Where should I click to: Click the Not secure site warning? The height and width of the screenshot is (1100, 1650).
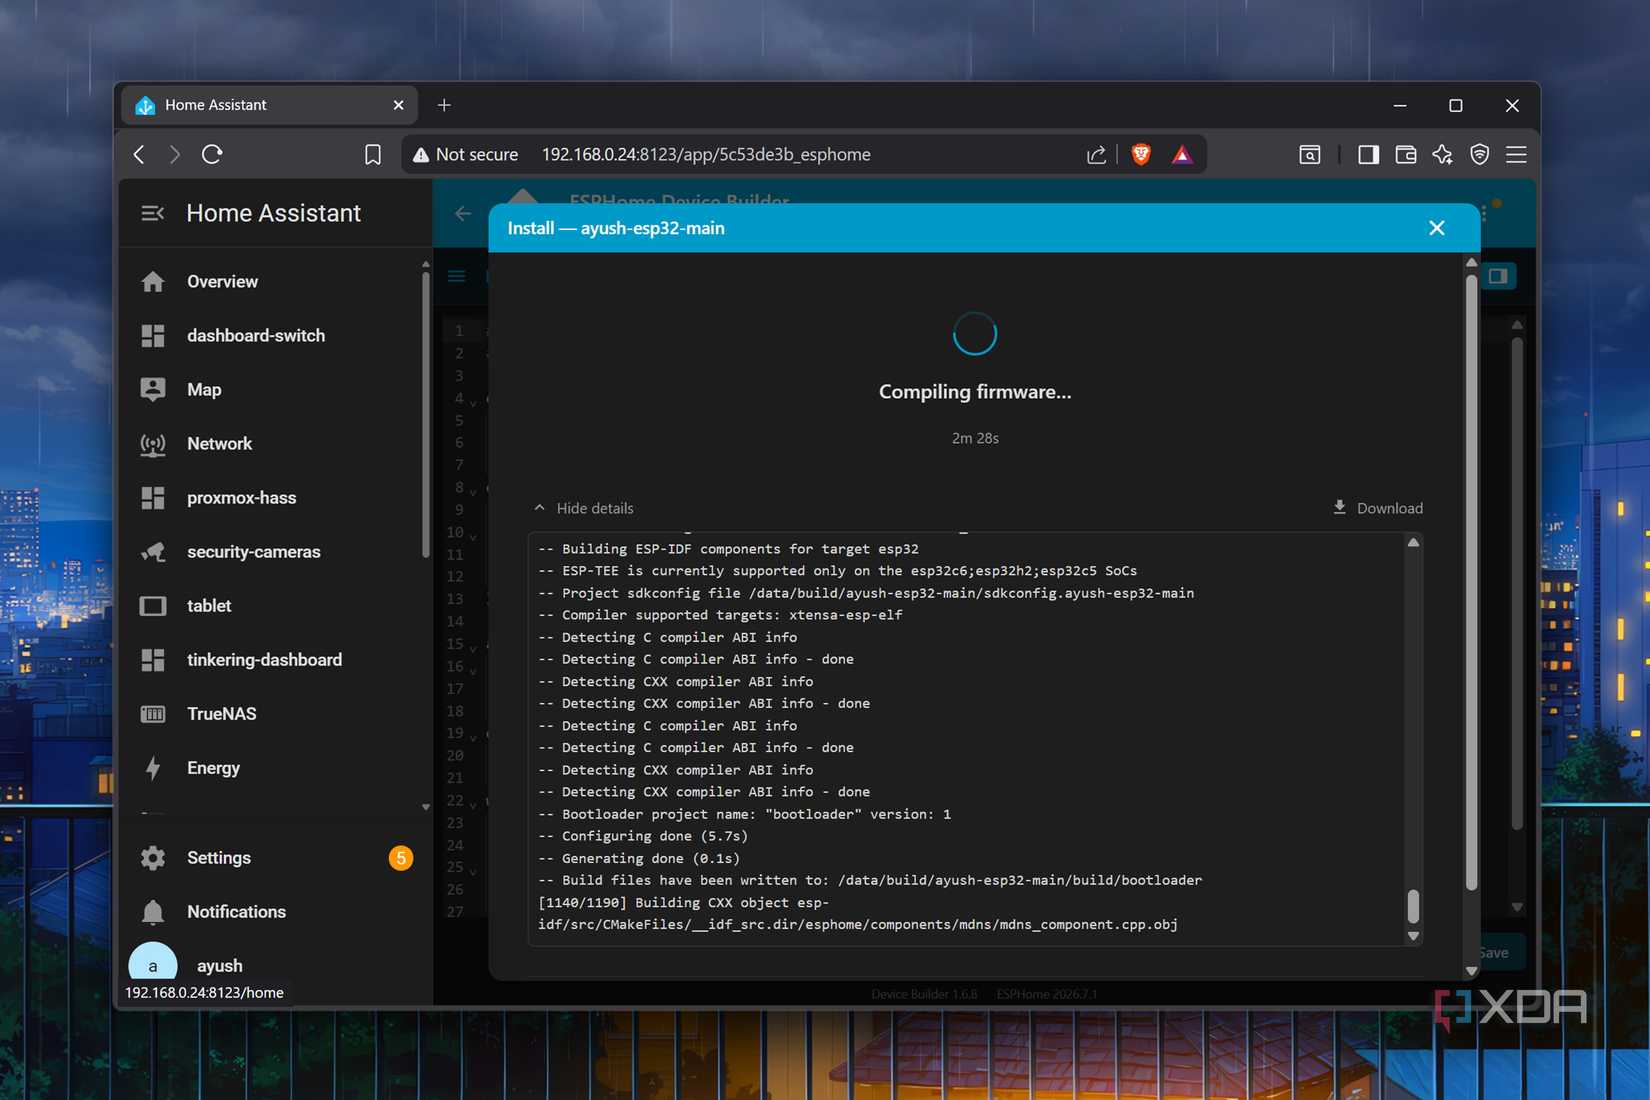(466, 154)
